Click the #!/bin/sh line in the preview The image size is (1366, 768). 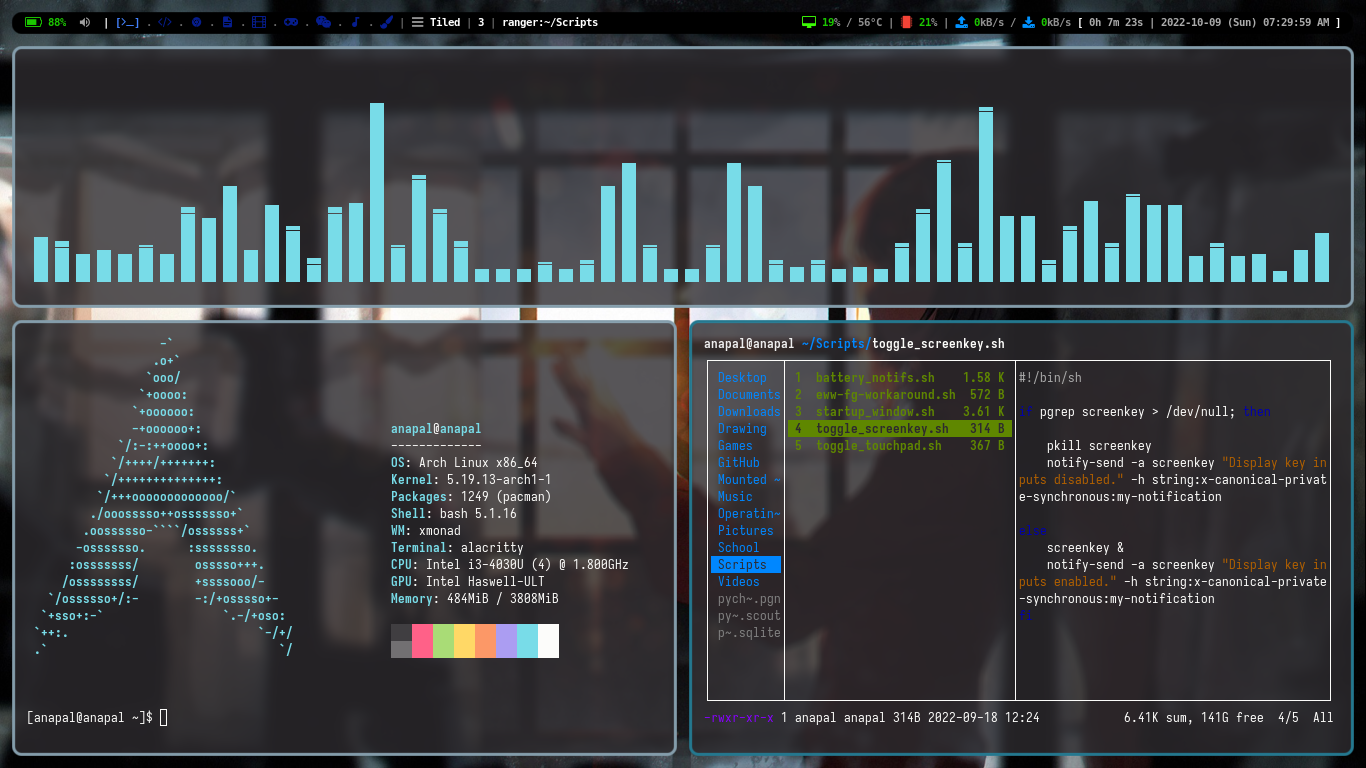pos(1050,377)
